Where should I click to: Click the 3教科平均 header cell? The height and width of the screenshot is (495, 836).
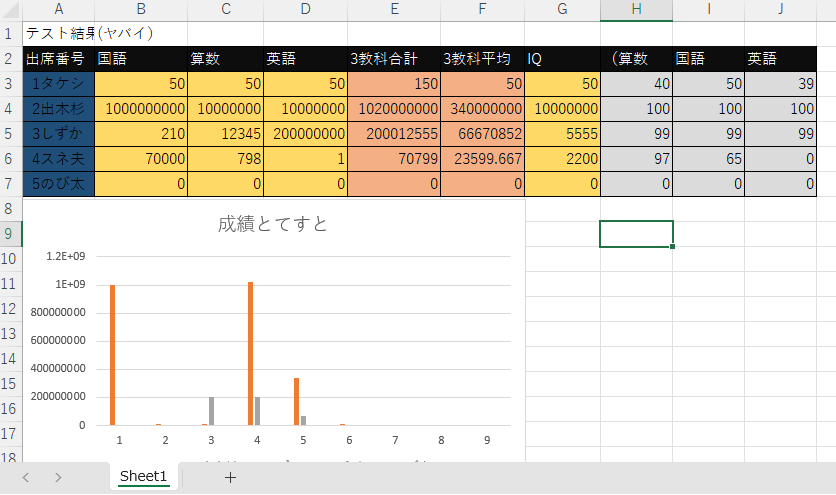pyautogui.click(x=483, y=59)
